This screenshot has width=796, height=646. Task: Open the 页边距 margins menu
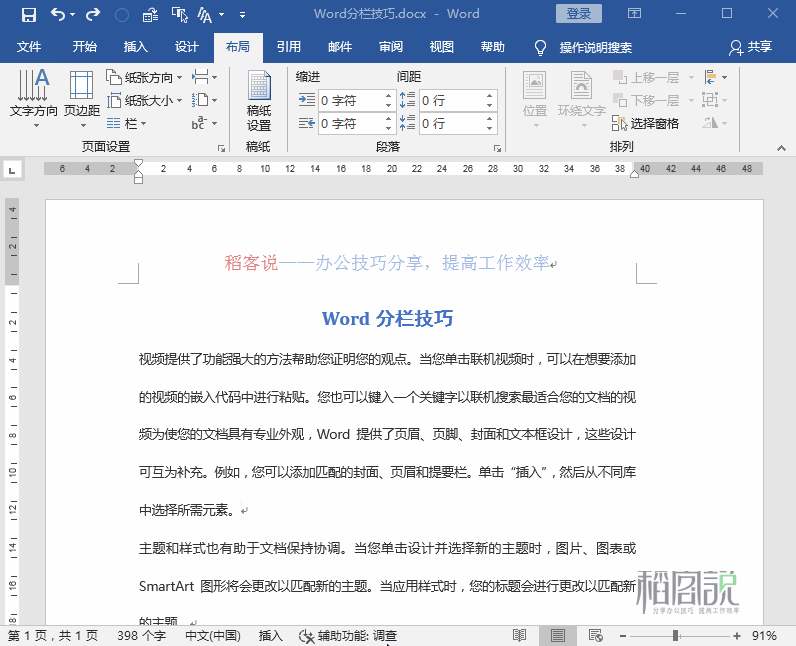coord(82,98)
